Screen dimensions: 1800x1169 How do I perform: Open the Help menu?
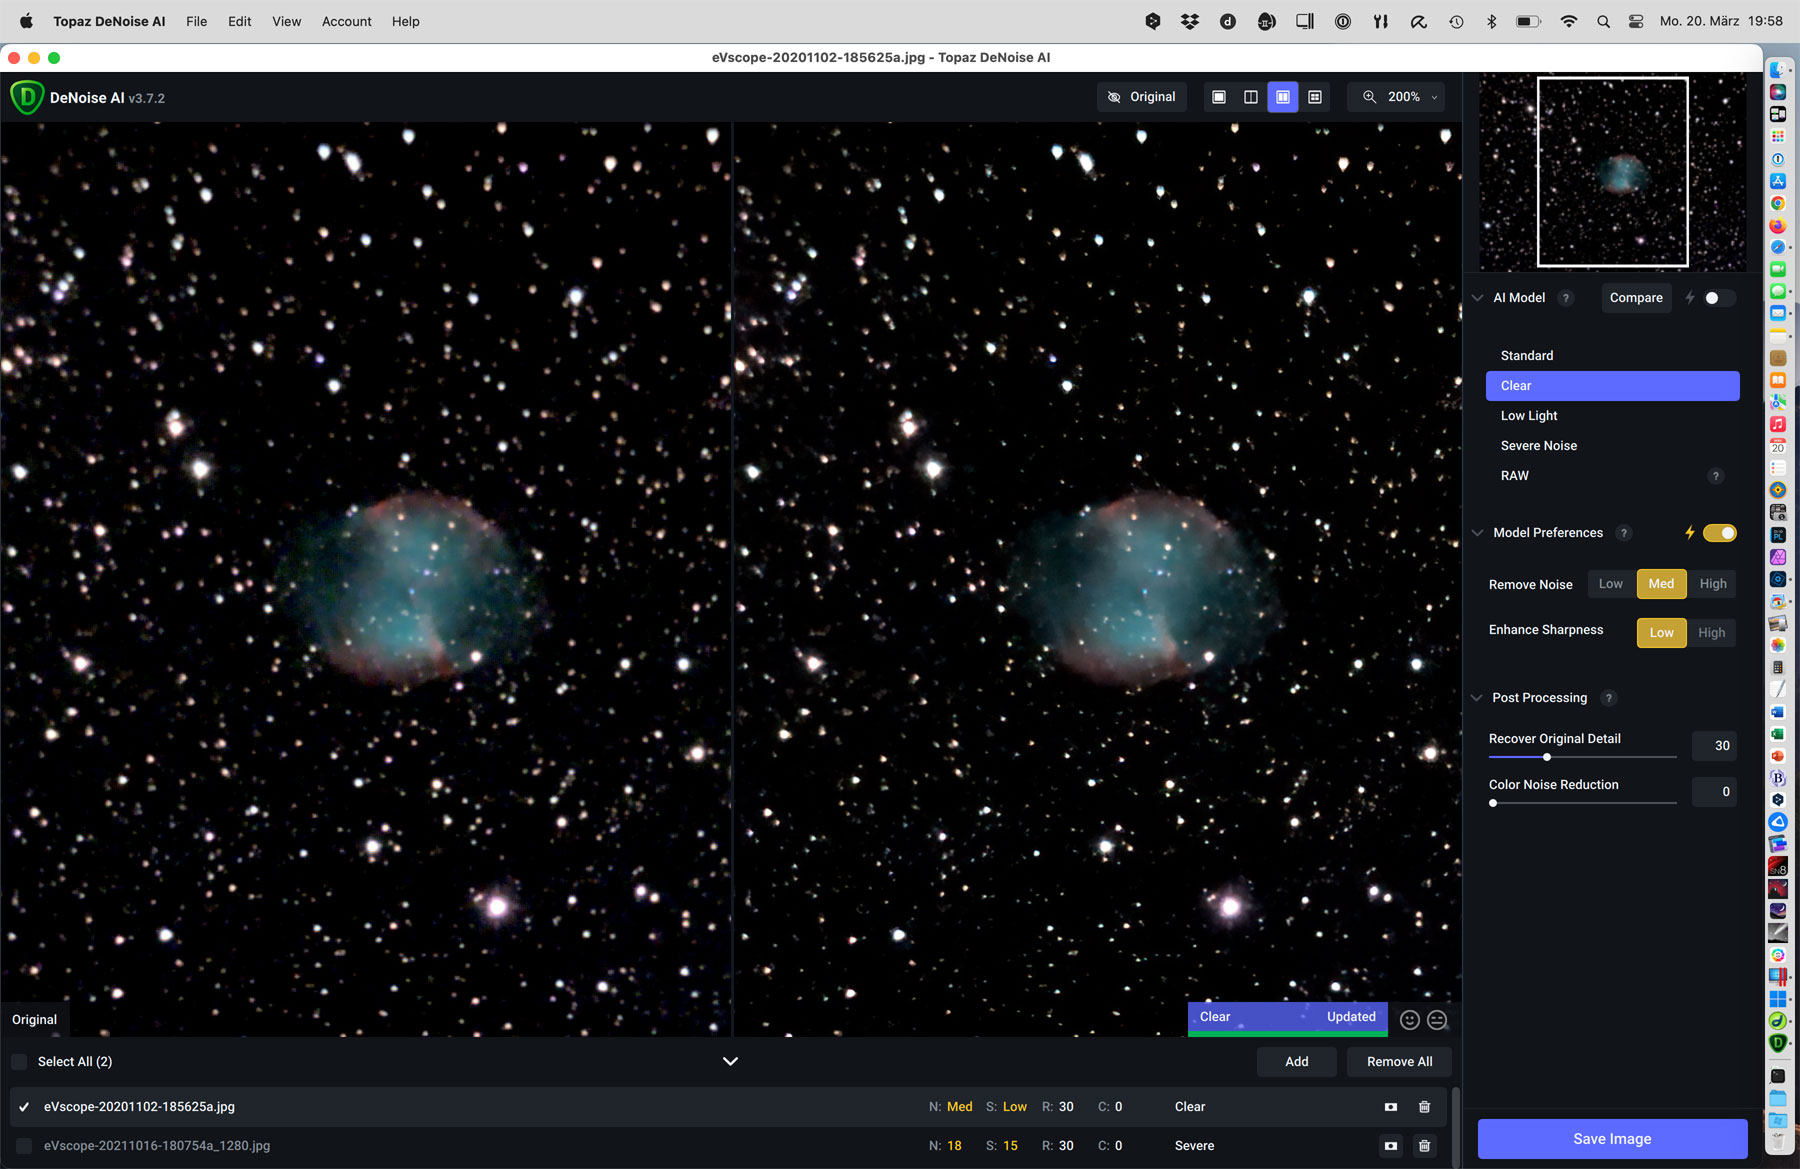(406, 21)
